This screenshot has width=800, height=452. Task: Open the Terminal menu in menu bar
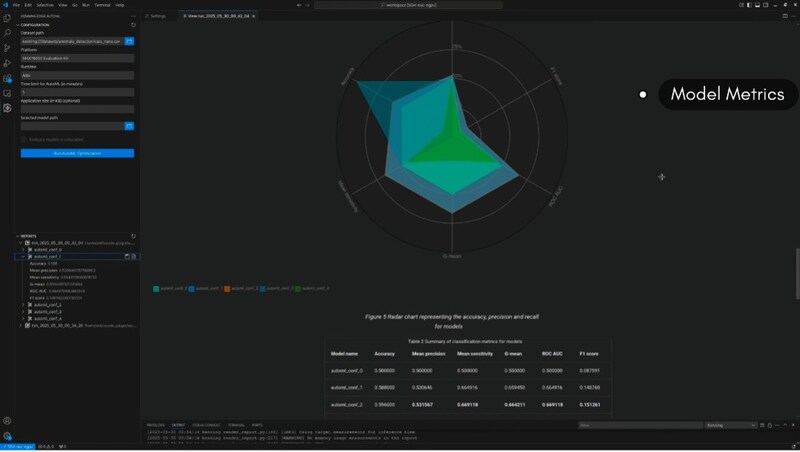pos(102,5)
